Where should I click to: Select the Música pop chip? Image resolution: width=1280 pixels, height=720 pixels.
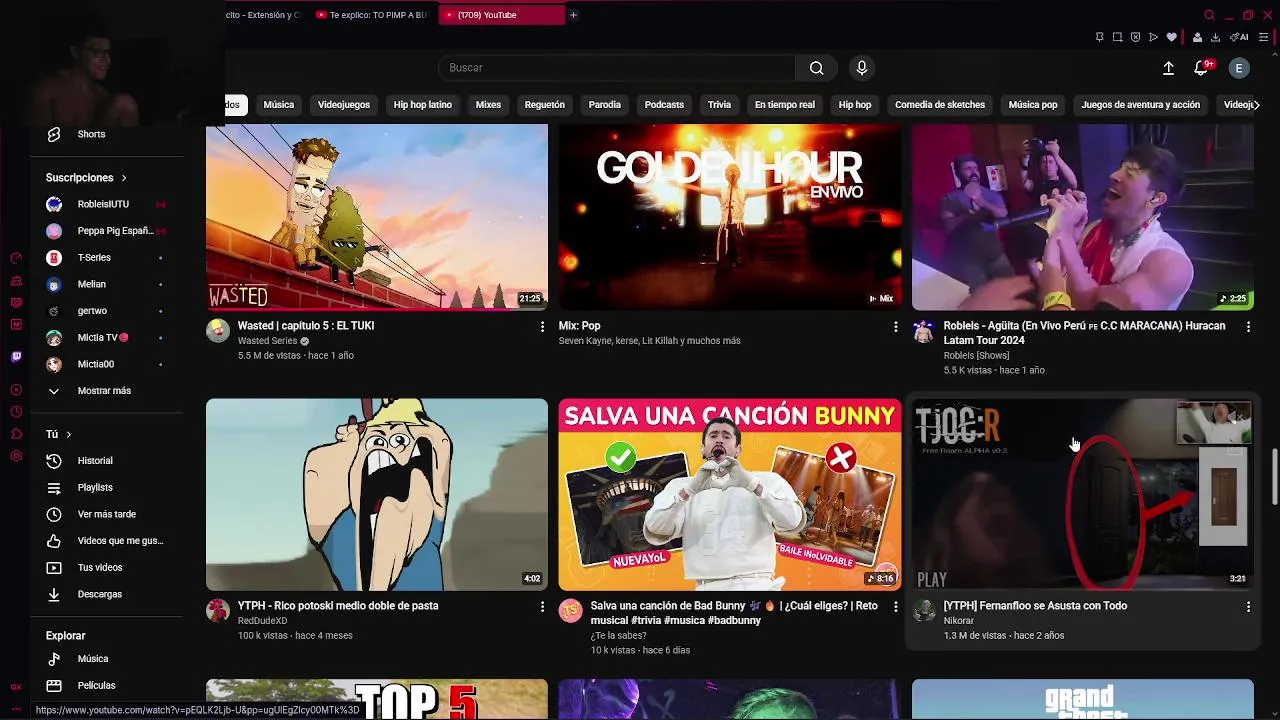pyautogui.click(x=1033, y=105)
